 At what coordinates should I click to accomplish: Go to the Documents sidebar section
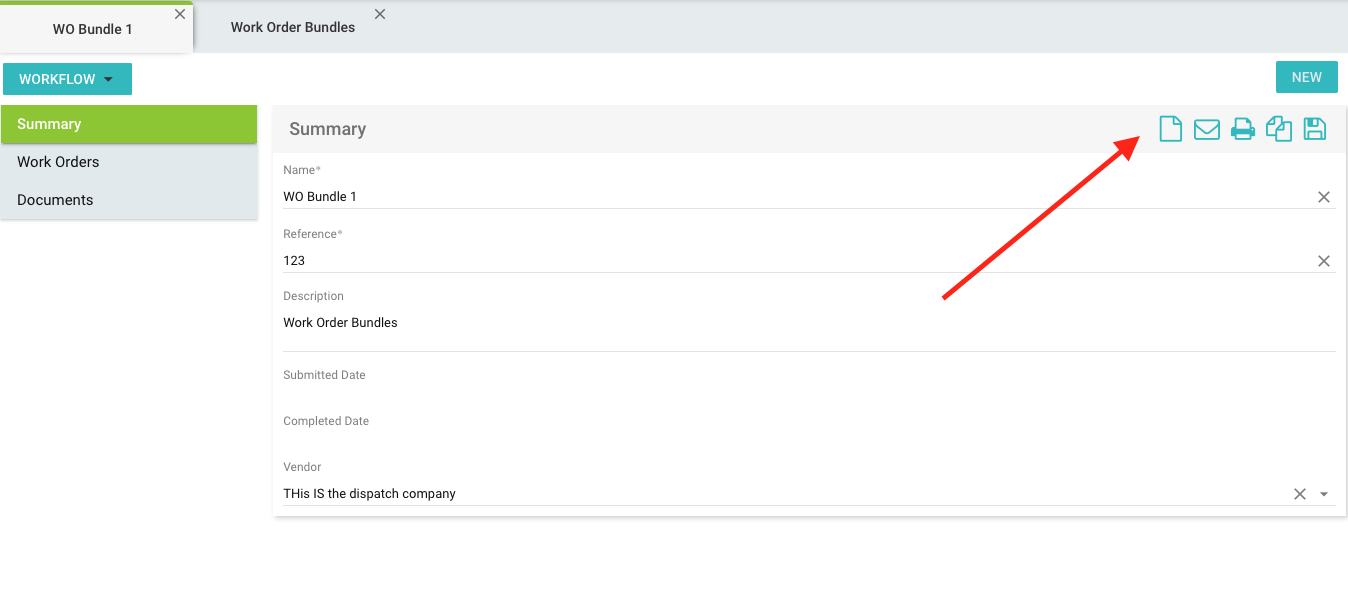tap(55, 200)
